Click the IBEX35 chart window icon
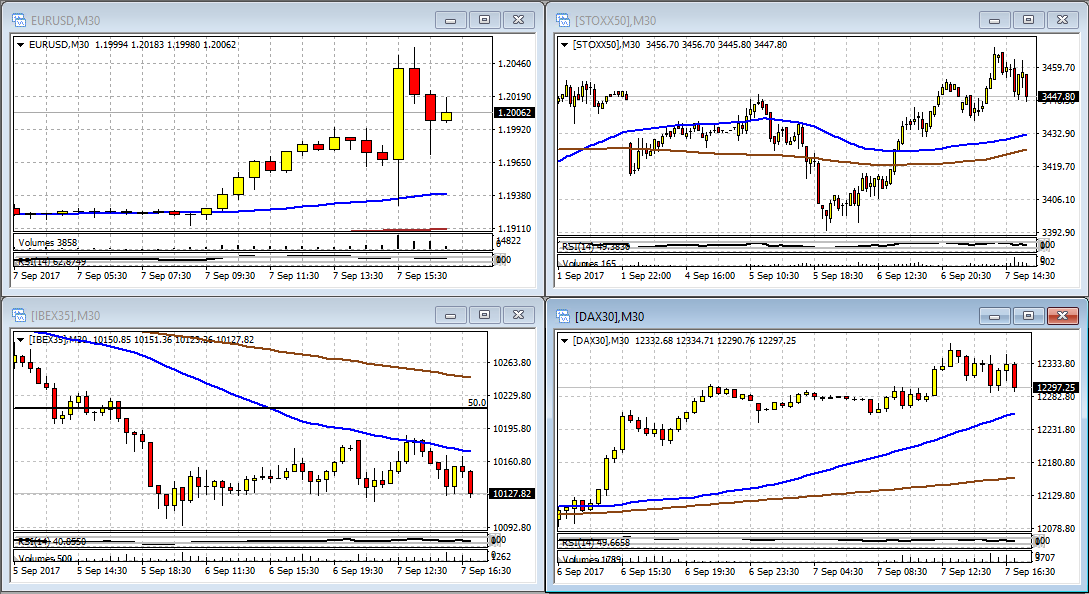Image resolution: width=1089 pixels, height=594 pixels. pos(19,315)
